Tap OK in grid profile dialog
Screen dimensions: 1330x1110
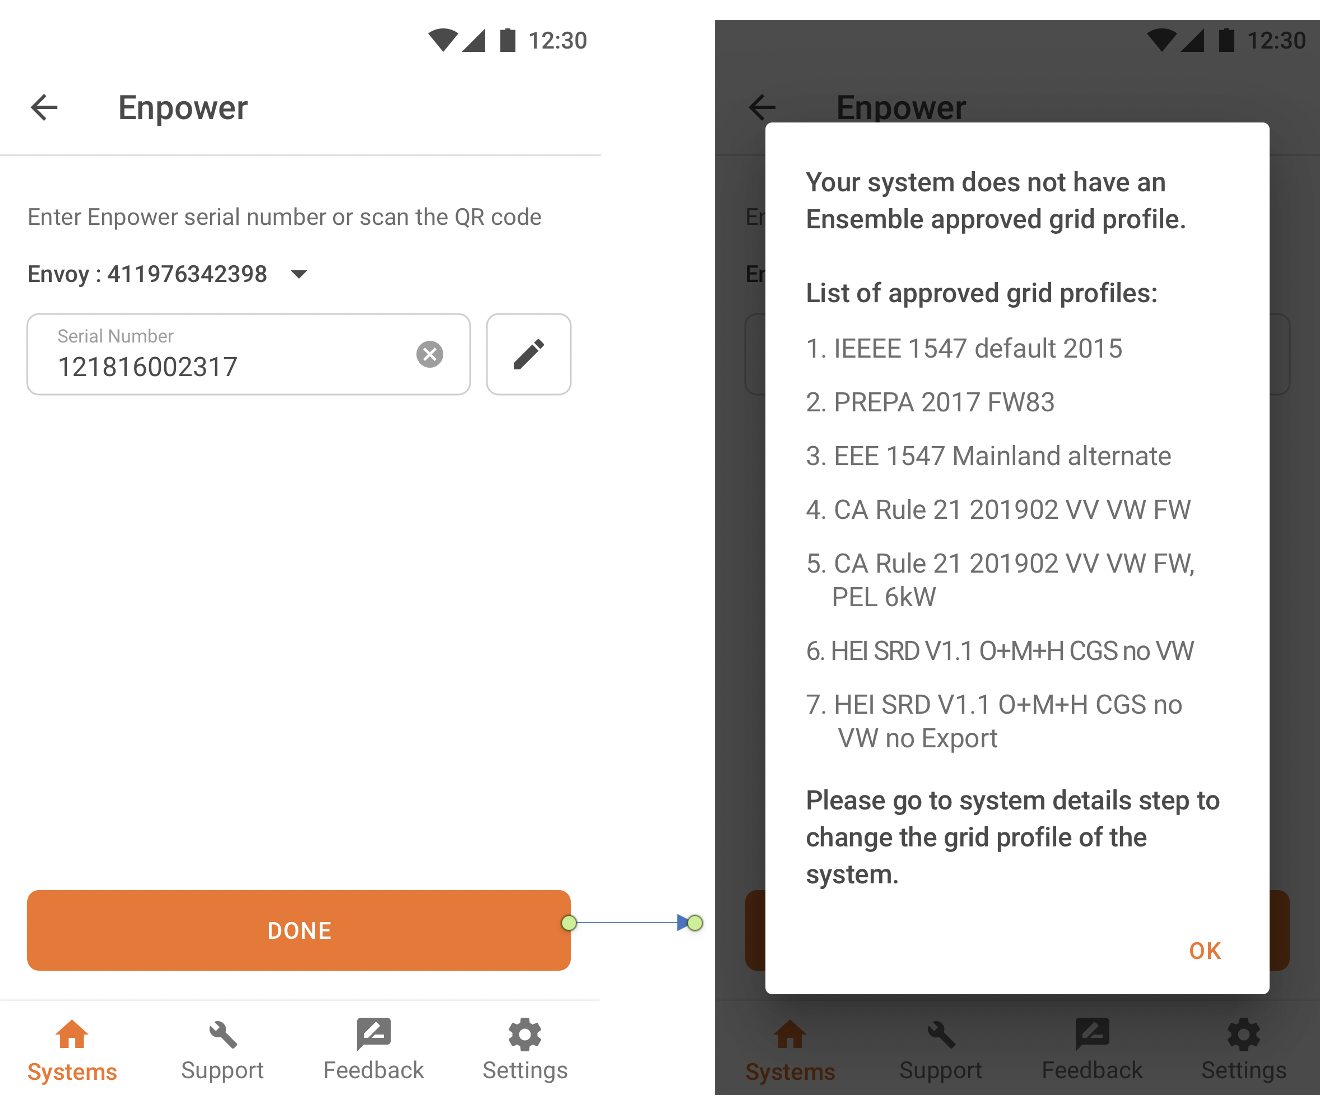1205,951
